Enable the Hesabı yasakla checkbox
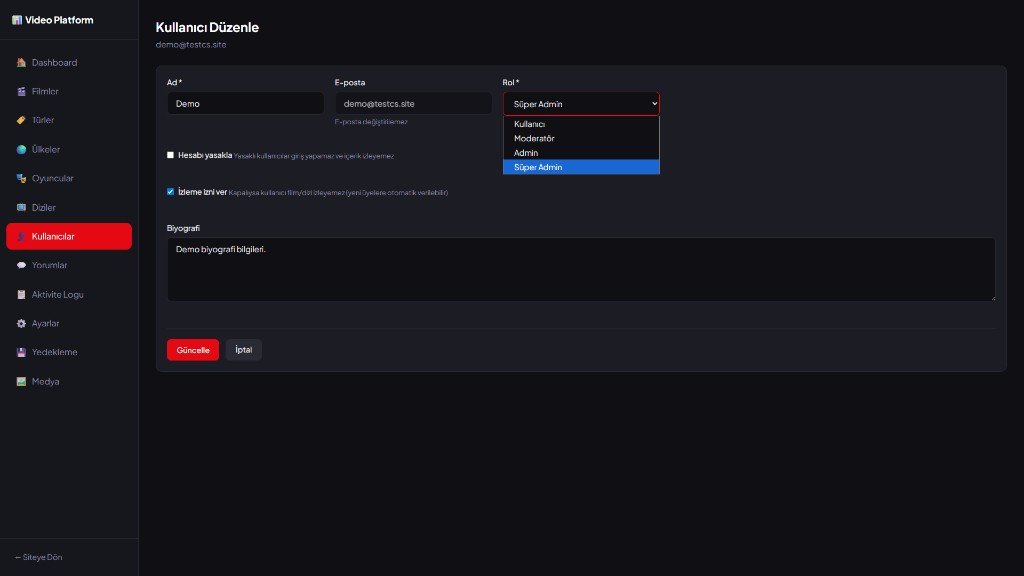This screenshot has width=1024, height=576. pyautogui.click(x=171, y=155)
